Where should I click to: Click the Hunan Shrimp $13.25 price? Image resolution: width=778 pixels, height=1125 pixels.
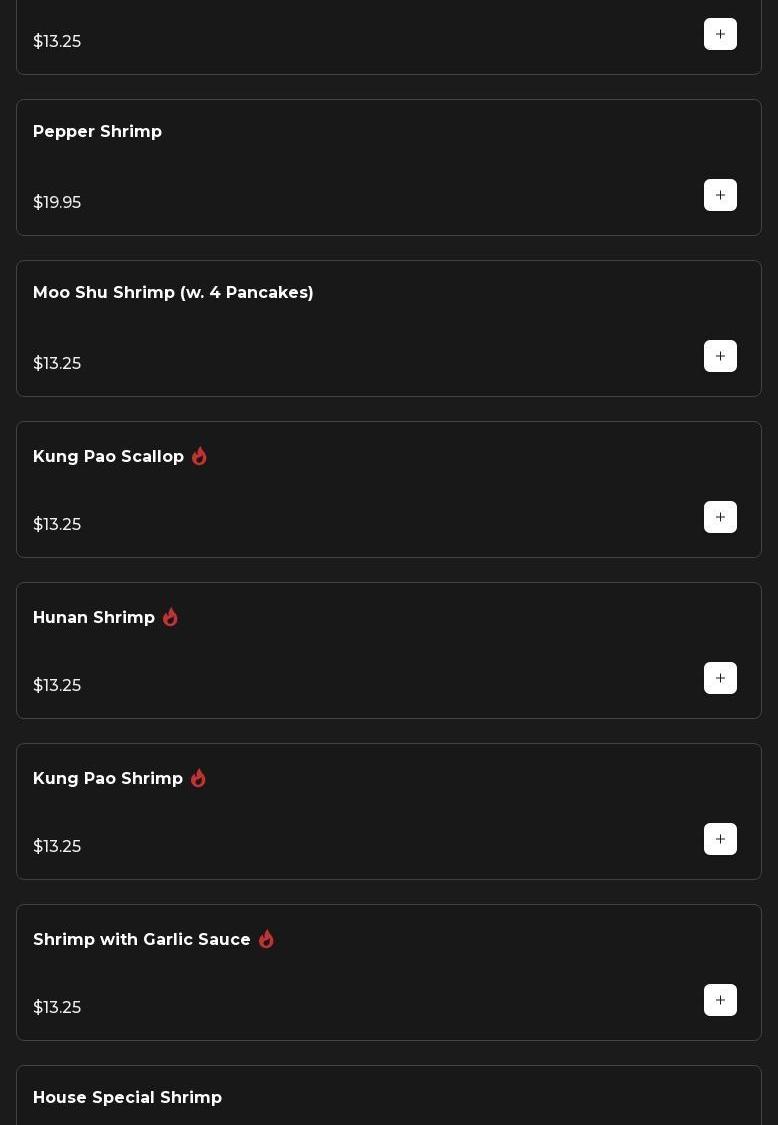coord(57,686)
